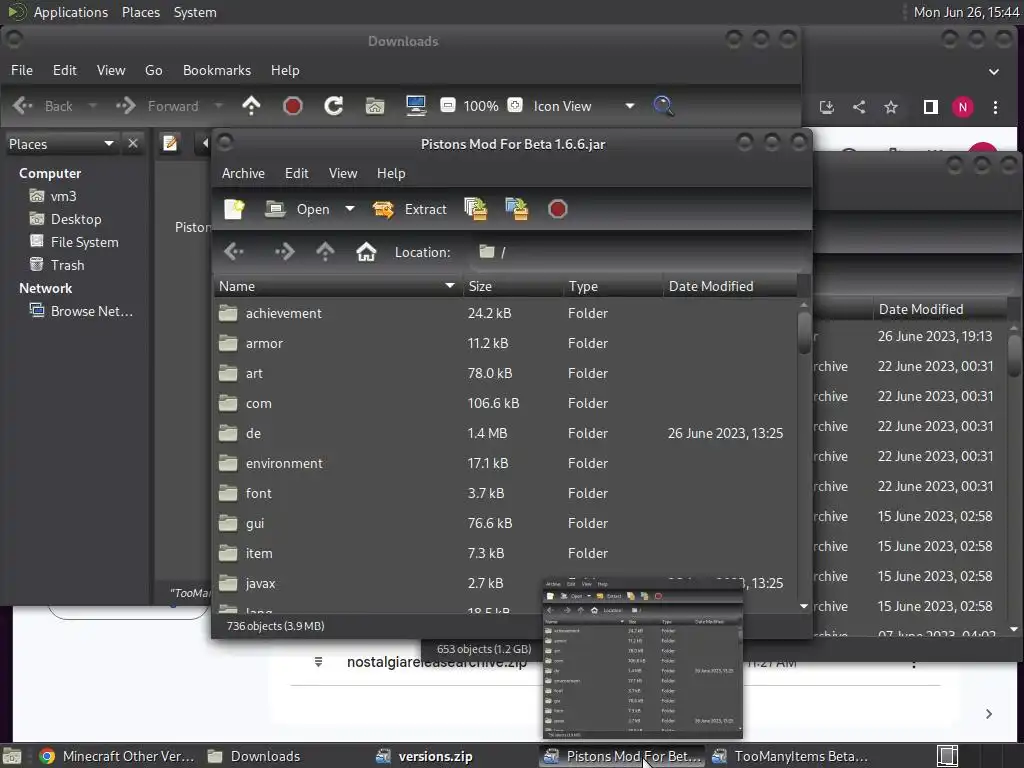This screenshot has height=768, width=1024.
Task: Open the View menu in archive manager
Action: (x=343, y=173)
